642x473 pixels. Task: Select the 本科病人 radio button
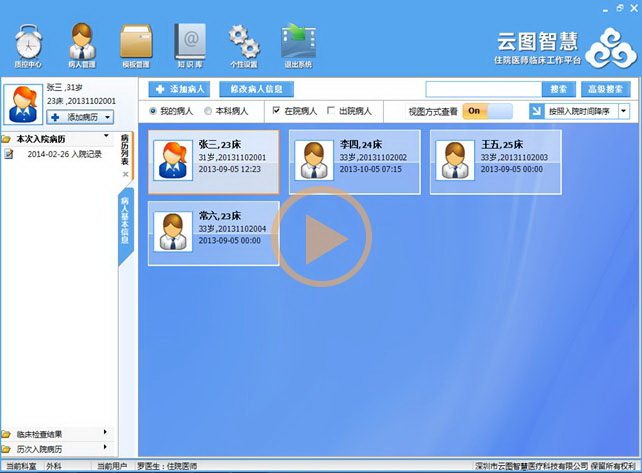click(208, 111)
